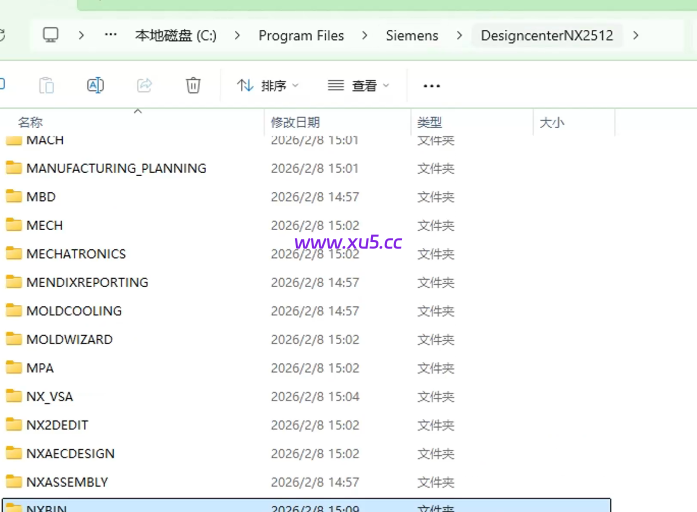
Task: Click the This PC monitor icon
Action: pos(51,35)
